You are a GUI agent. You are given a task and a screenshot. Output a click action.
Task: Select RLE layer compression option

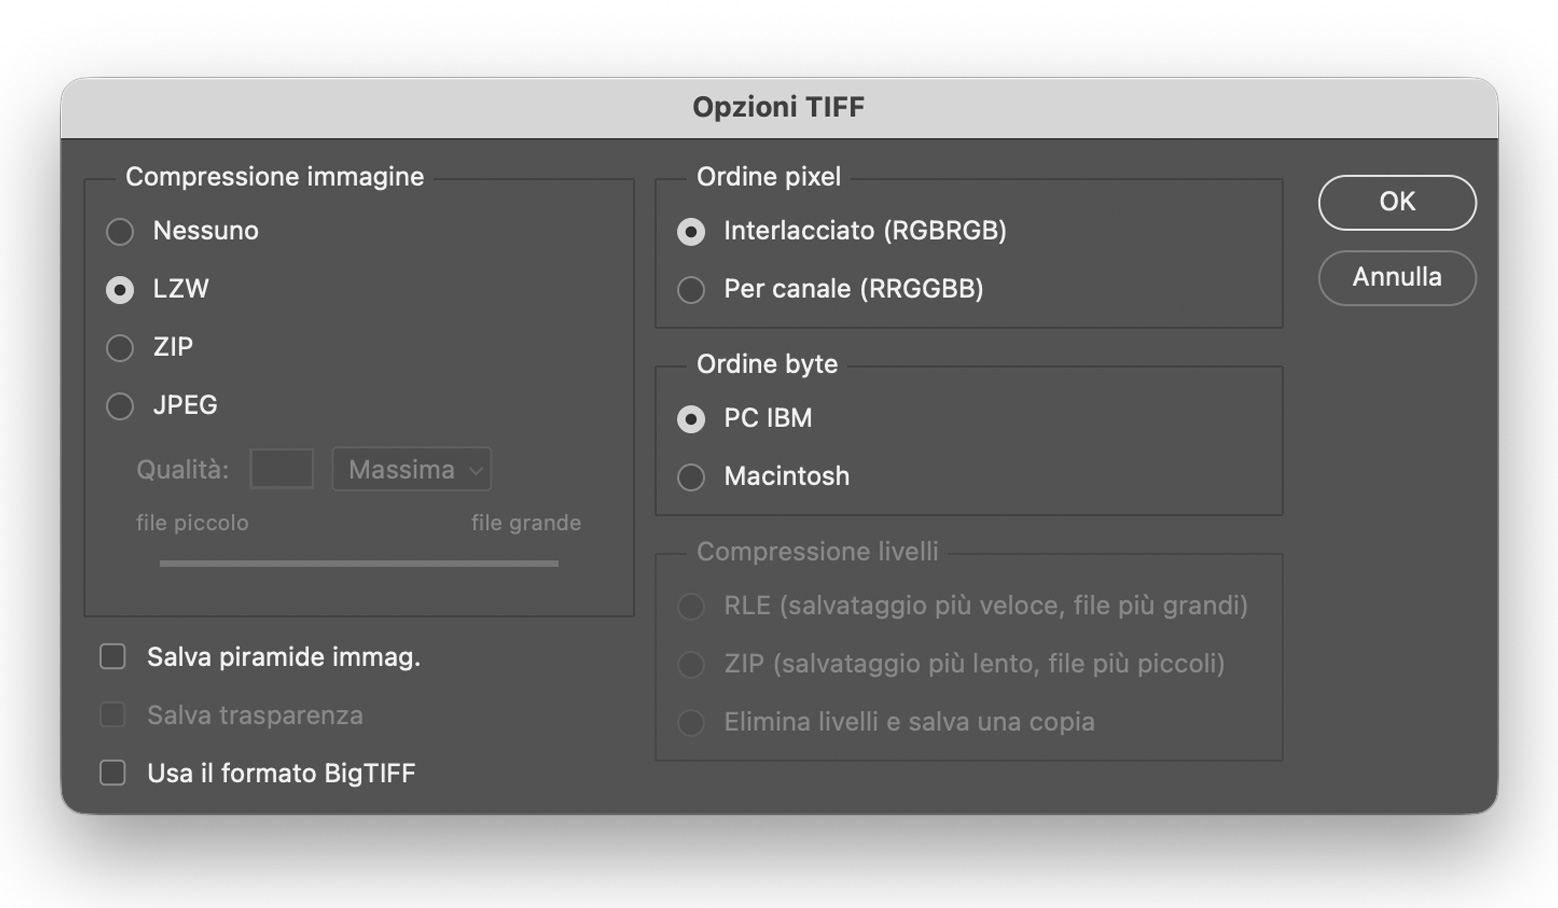[691, 606]
